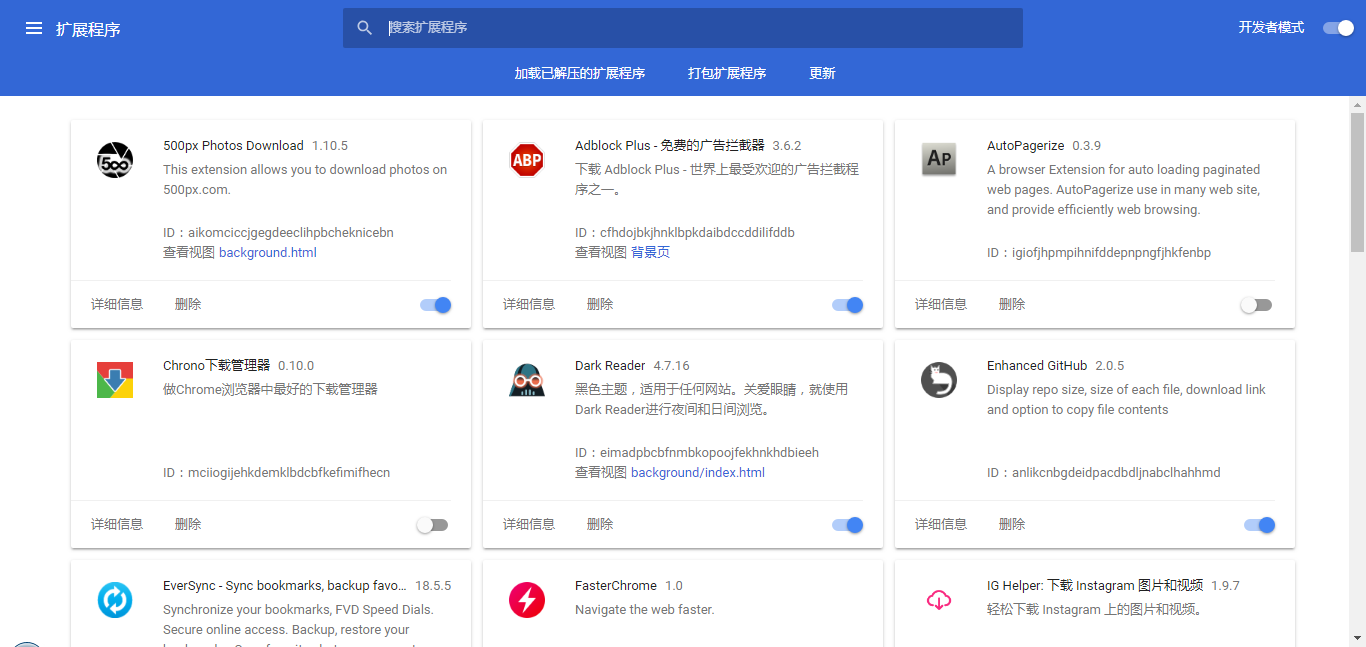Click 删除 for Enhanced GitHub
This screenshot has width=1366, height=647.
1012,524
